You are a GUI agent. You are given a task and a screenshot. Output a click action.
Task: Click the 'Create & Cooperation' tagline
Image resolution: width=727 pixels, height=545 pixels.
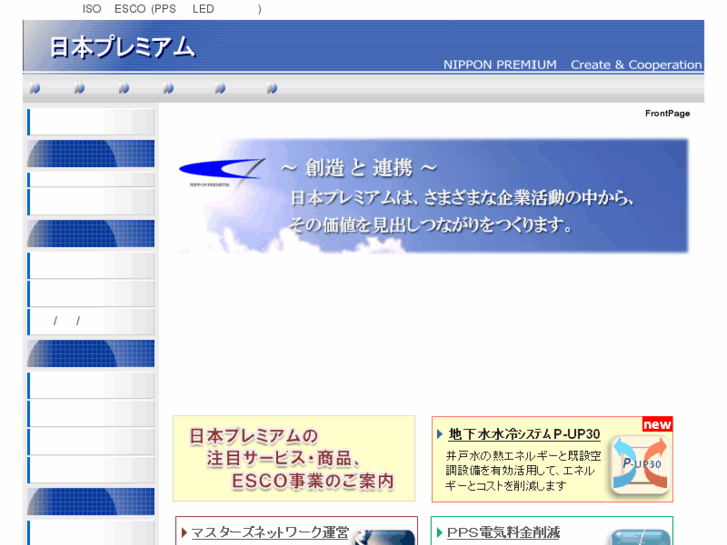(636, 64)
